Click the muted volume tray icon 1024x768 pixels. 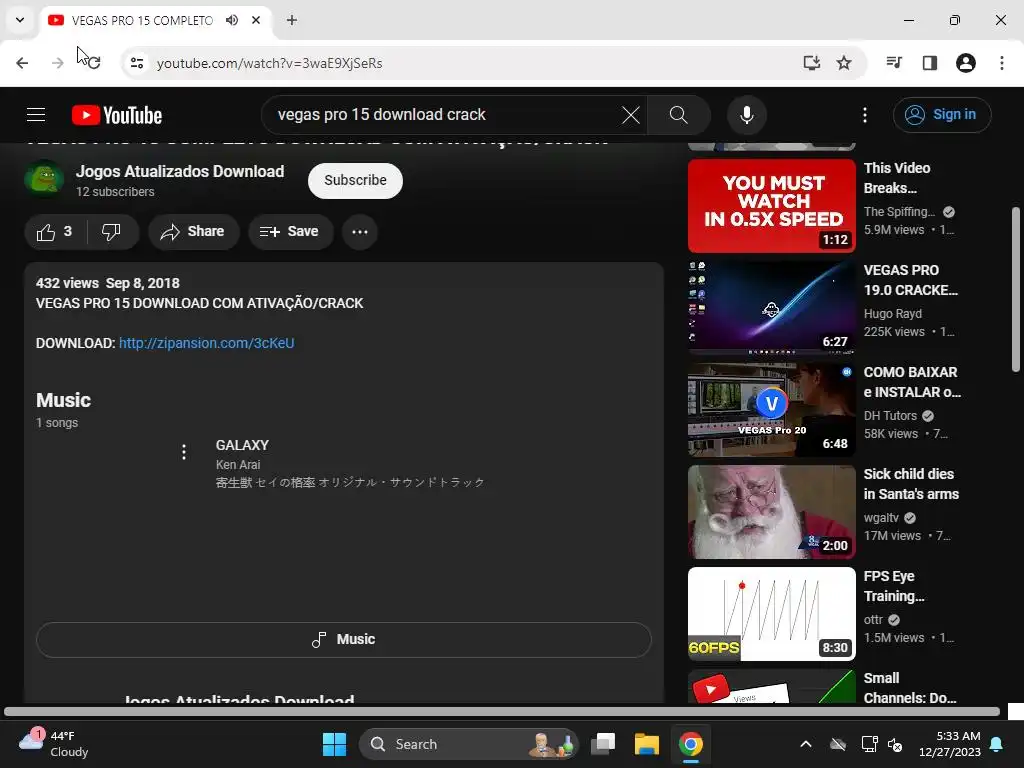coord(895,744)
